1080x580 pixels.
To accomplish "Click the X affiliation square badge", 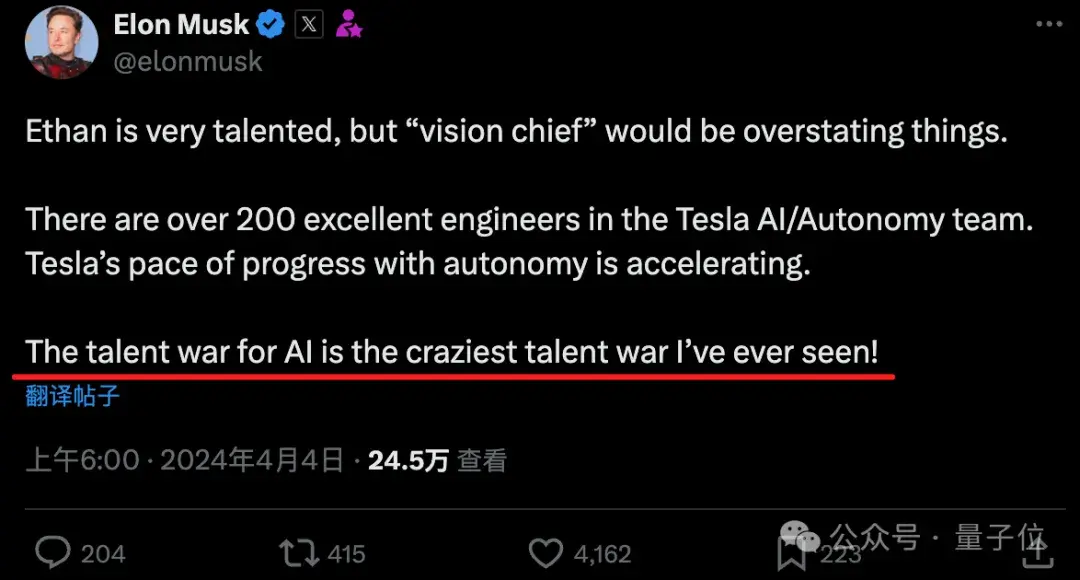I will pos(308,24).
